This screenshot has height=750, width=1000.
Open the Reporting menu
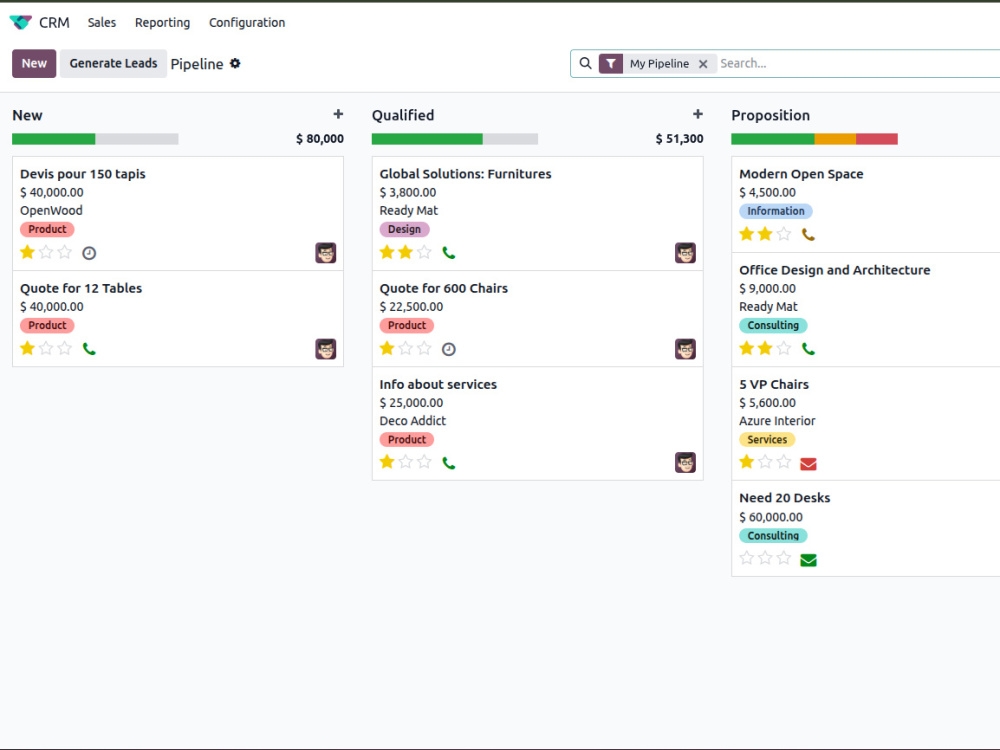[162, 22]
